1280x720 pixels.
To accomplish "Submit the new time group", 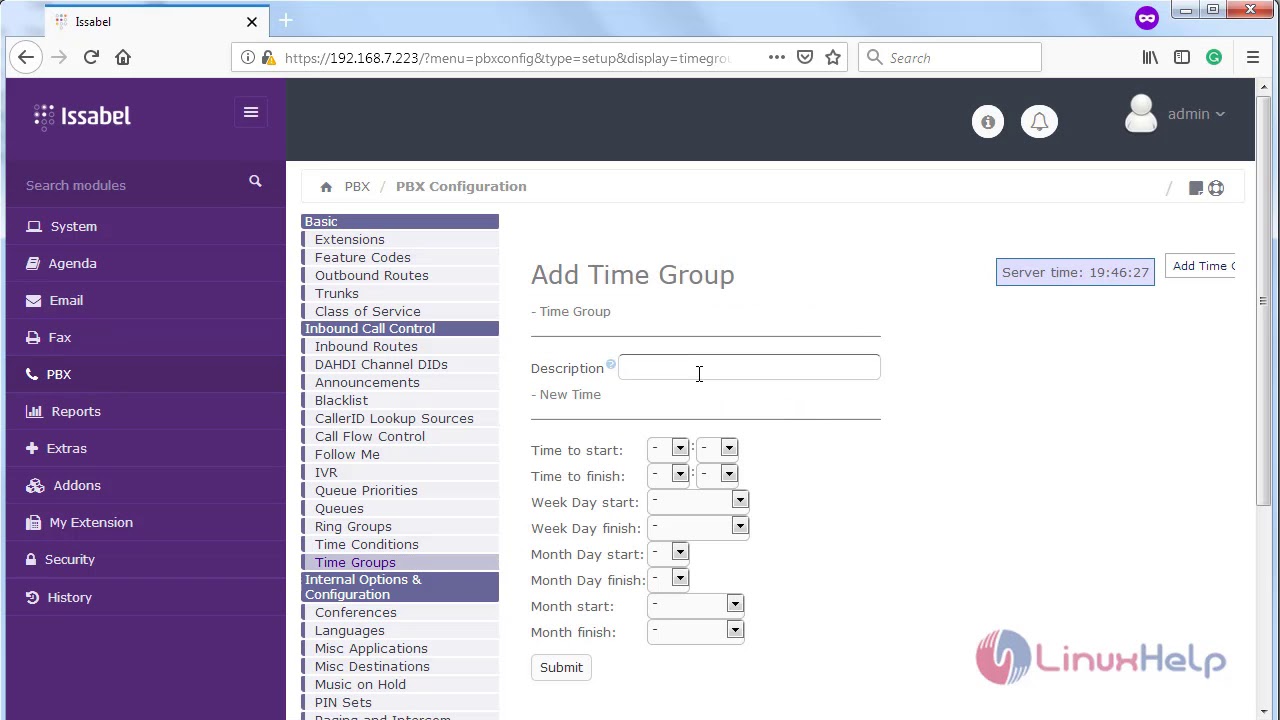I will click(x=561, y=667).
